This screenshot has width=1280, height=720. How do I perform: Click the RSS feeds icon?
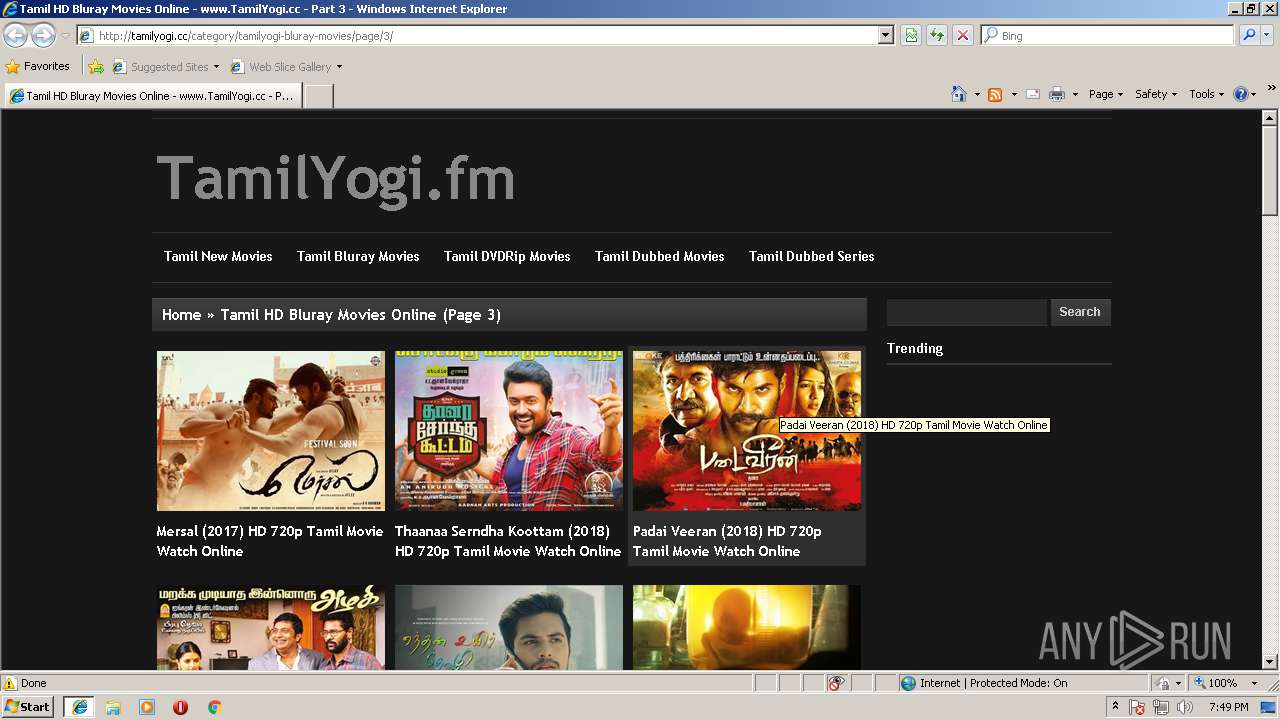click(995, 94)
